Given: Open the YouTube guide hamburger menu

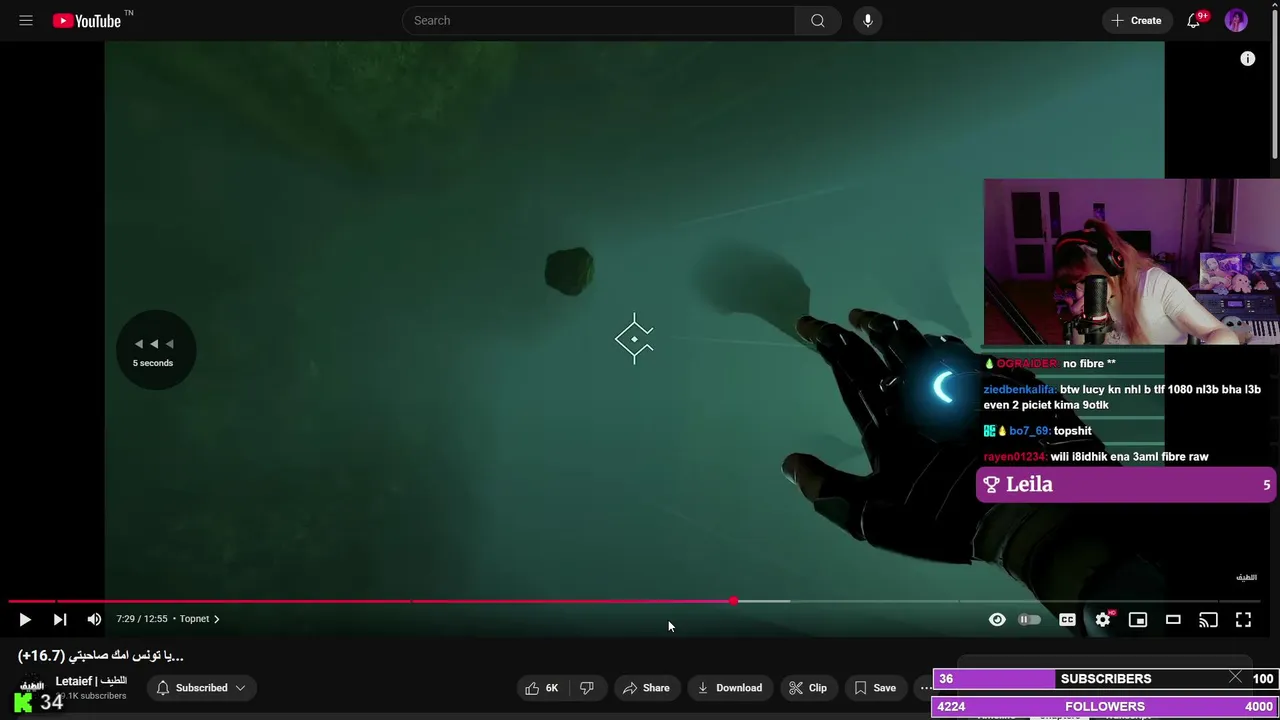Looking at the screenshot, I should point(26,20).
